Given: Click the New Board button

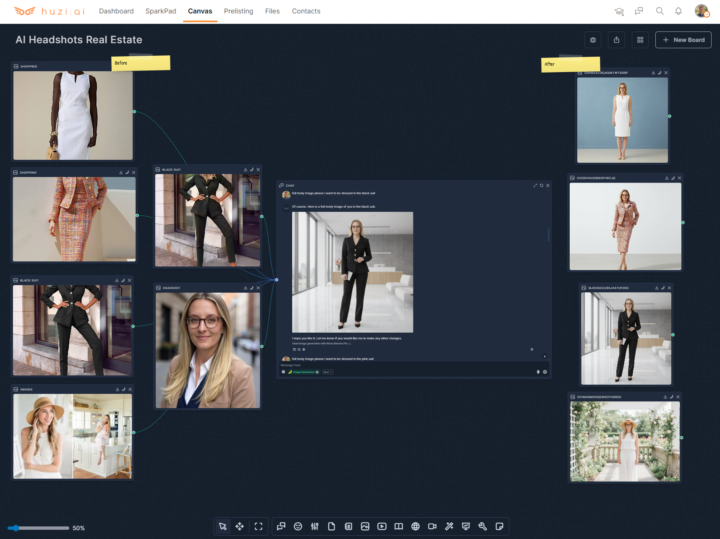Looking at the screenshot, I should pyautogui.click(x=683, y=40).
